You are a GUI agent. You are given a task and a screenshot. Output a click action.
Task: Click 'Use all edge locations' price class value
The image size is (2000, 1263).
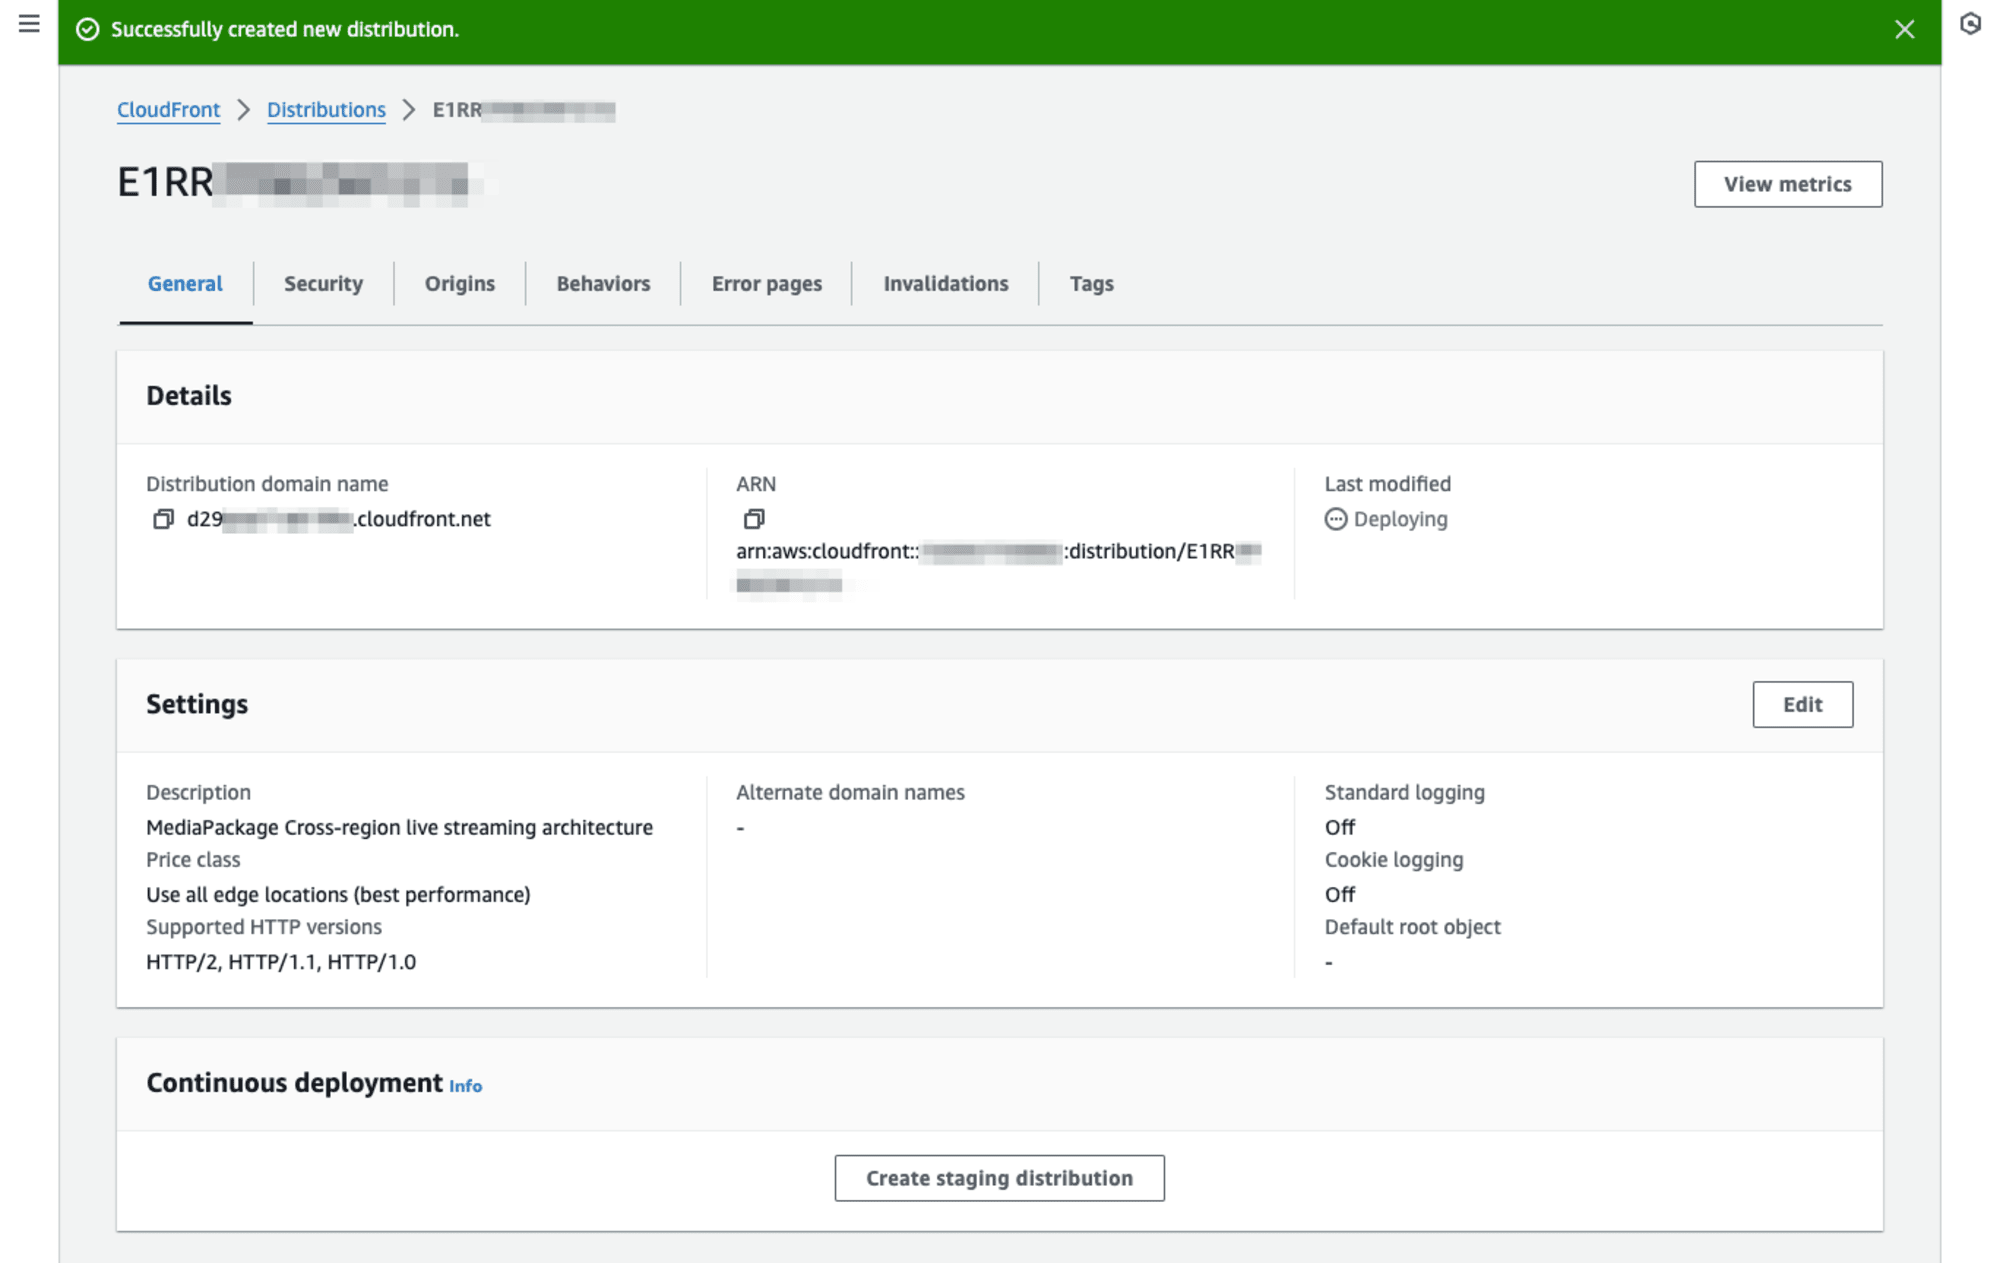[x=338, y=894]
